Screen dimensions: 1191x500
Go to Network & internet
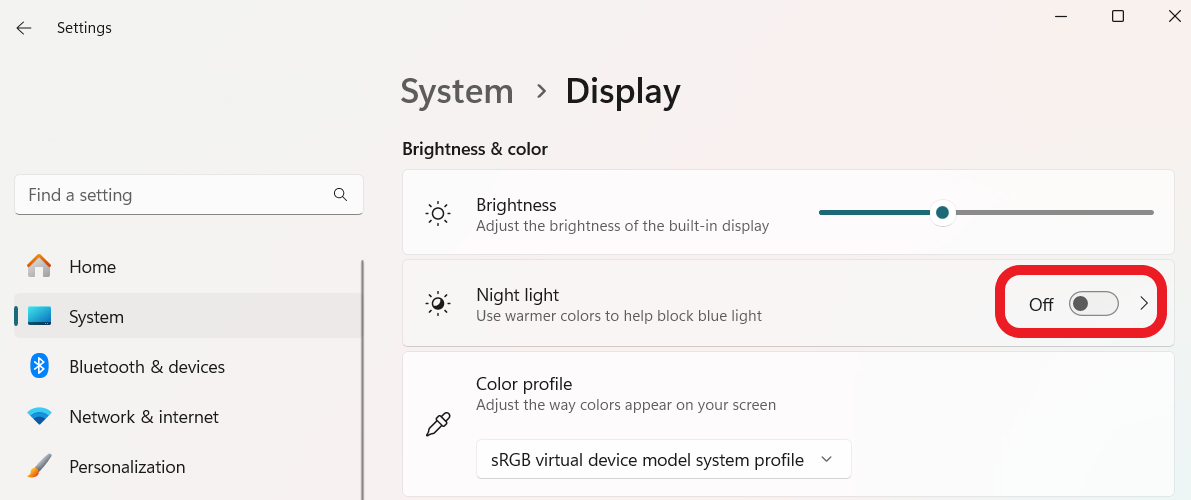point(144,417)
